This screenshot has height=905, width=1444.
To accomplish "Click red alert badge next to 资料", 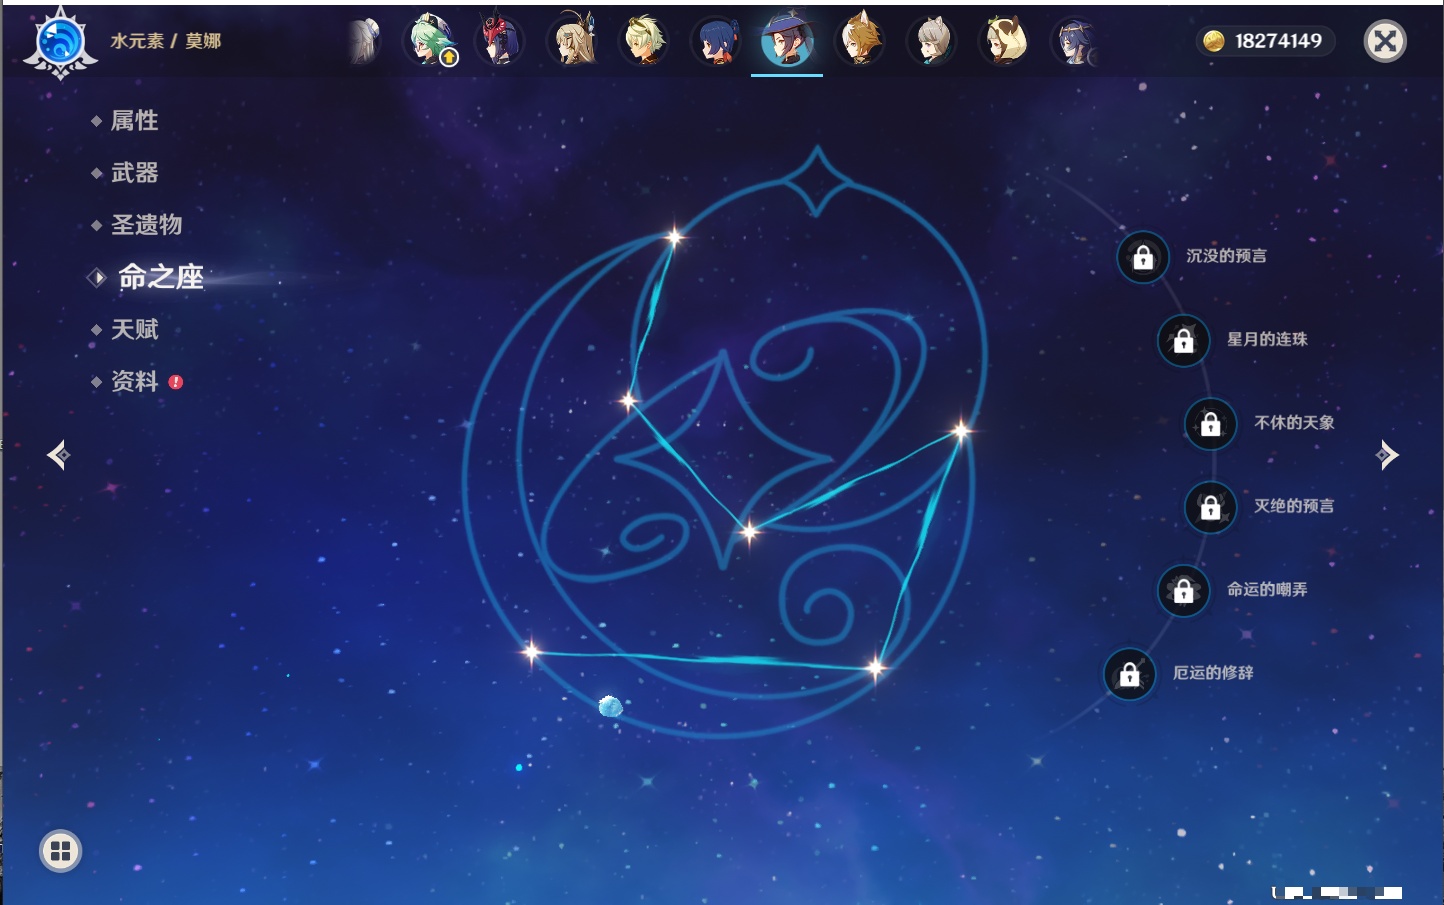I will (x=176, y=382).
